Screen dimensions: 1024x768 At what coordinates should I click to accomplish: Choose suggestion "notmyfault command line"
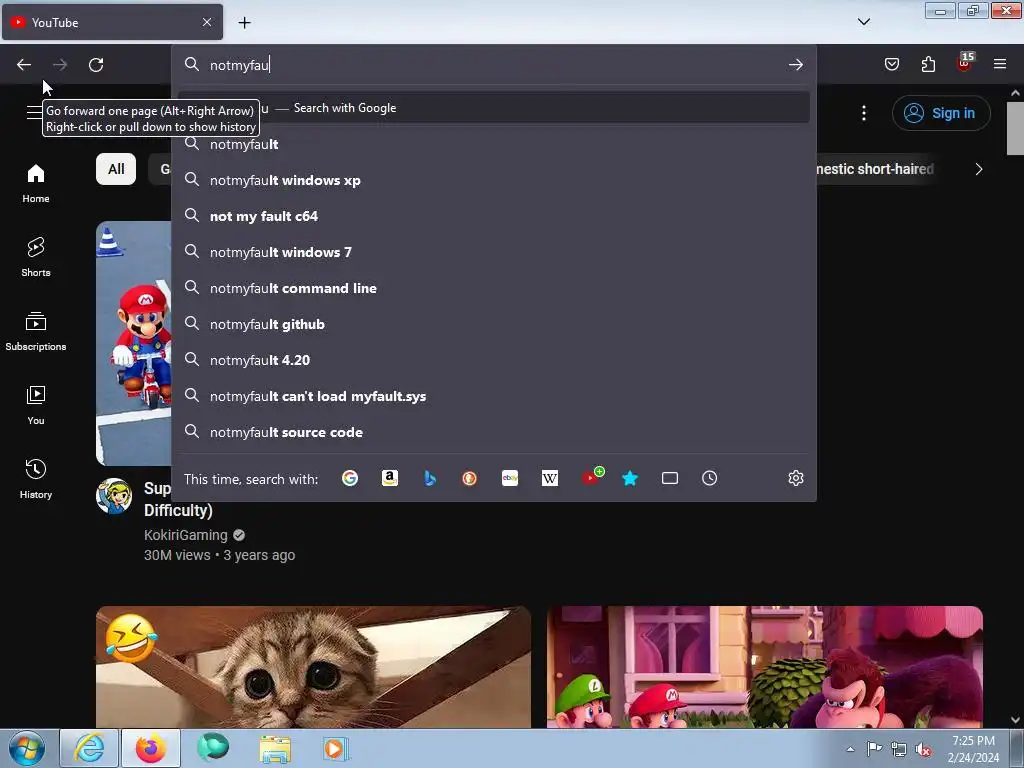tap(494, 288)
